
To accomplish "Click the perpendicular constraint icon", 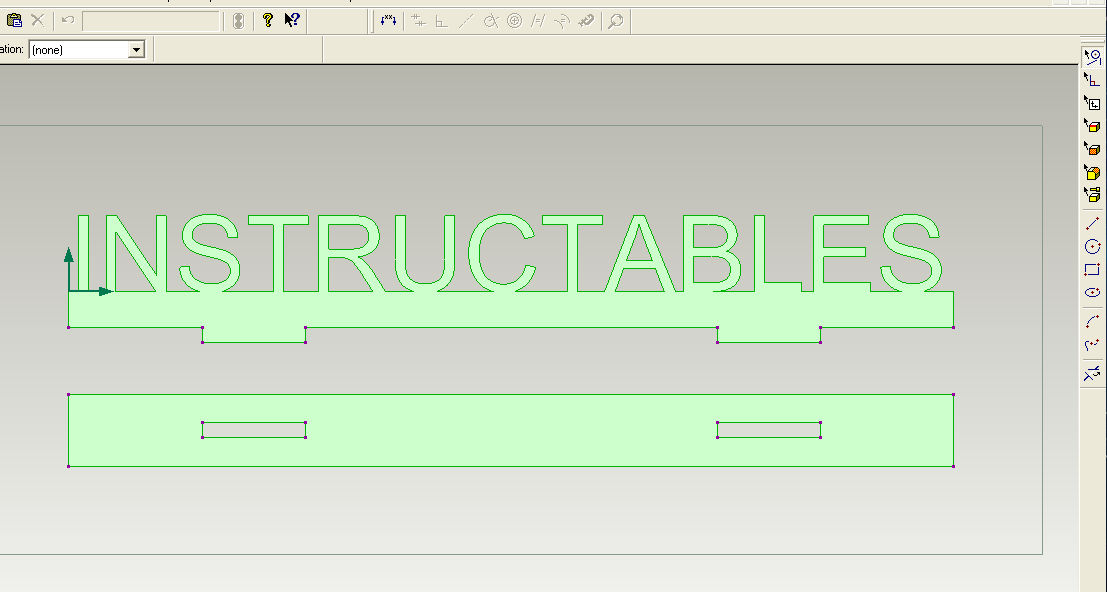I will point(442,21).
